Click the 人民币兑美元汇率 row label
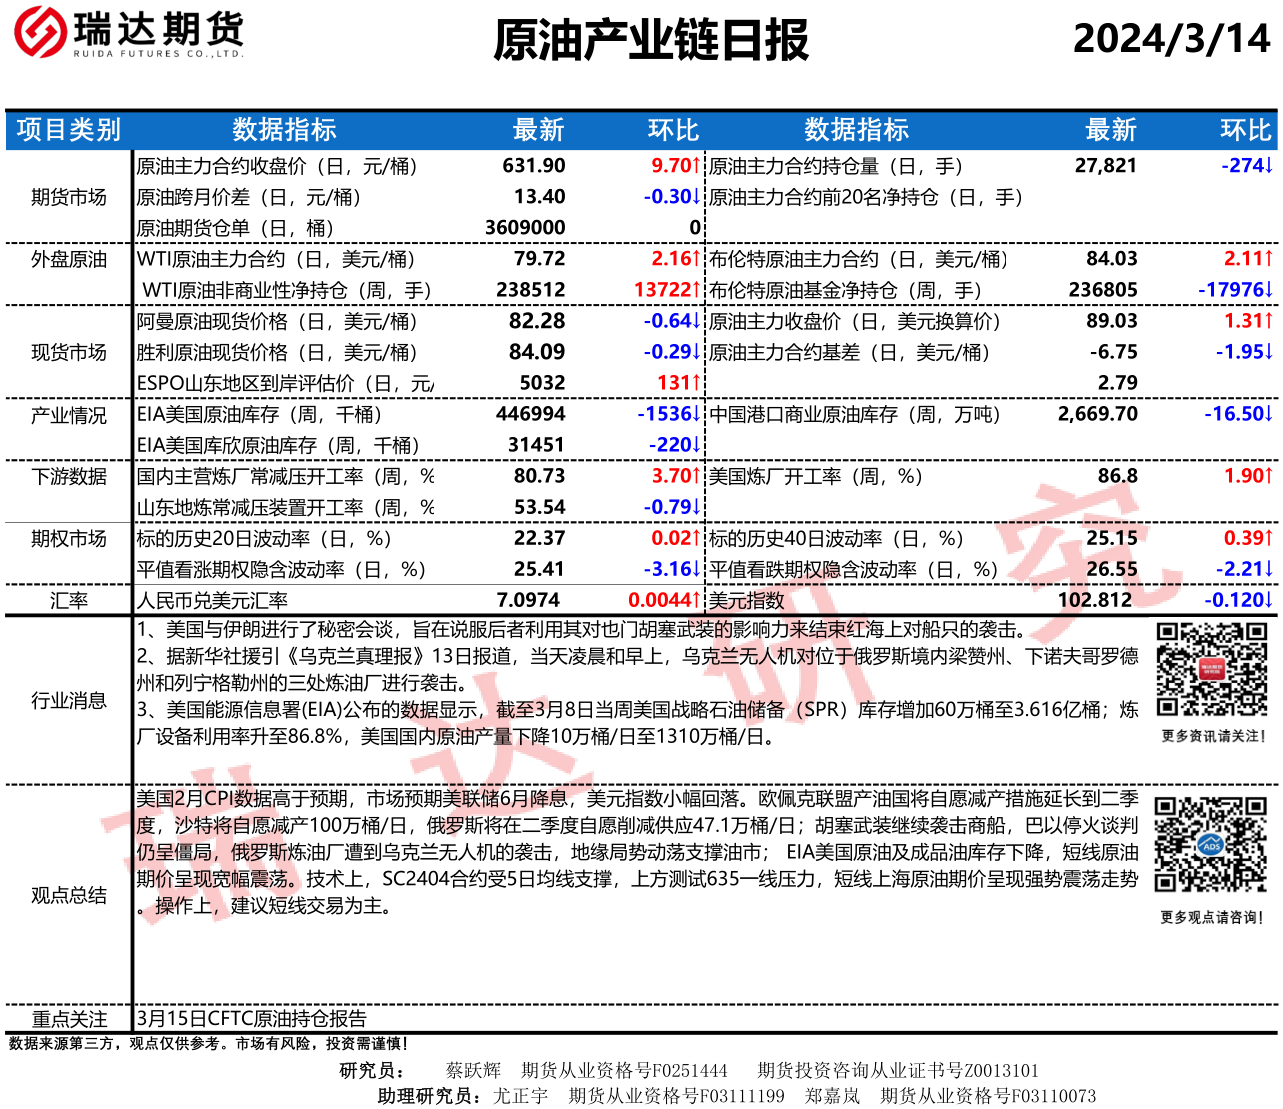Viewport: 1283px width, 1109px height. click(x=212, y=600)
